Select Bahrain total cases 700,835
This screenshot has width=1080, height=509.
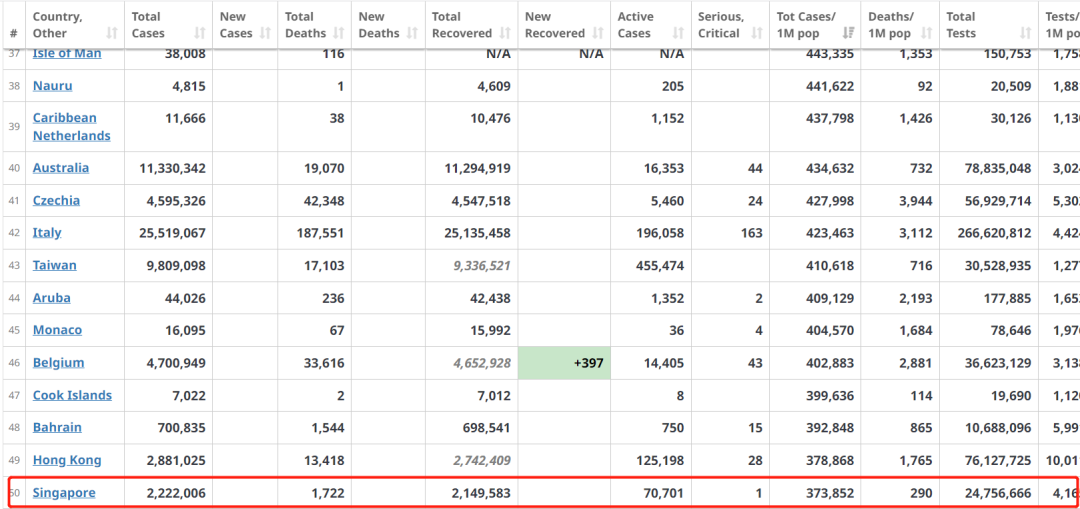pos(182,427)
